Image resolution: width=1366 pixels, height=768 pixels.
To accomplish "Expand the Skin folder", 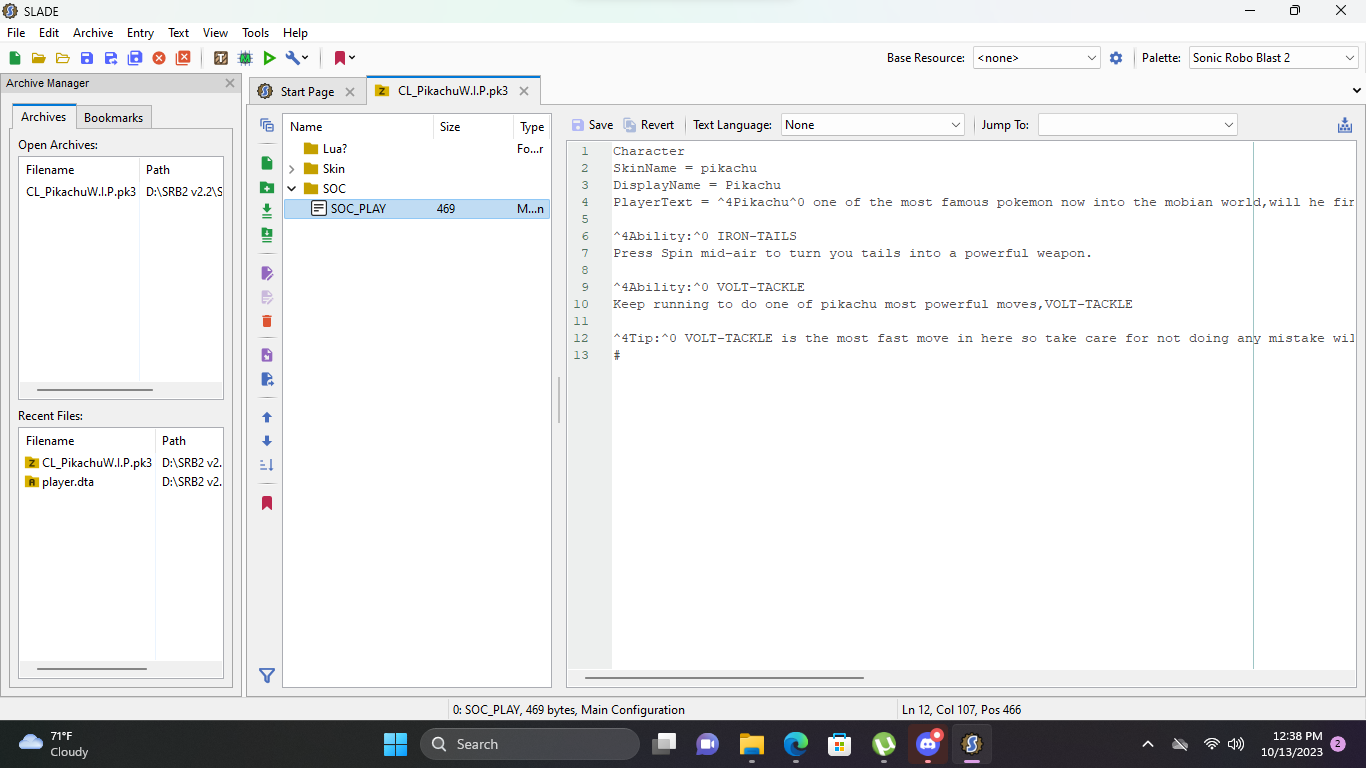I will coord(292,169).
